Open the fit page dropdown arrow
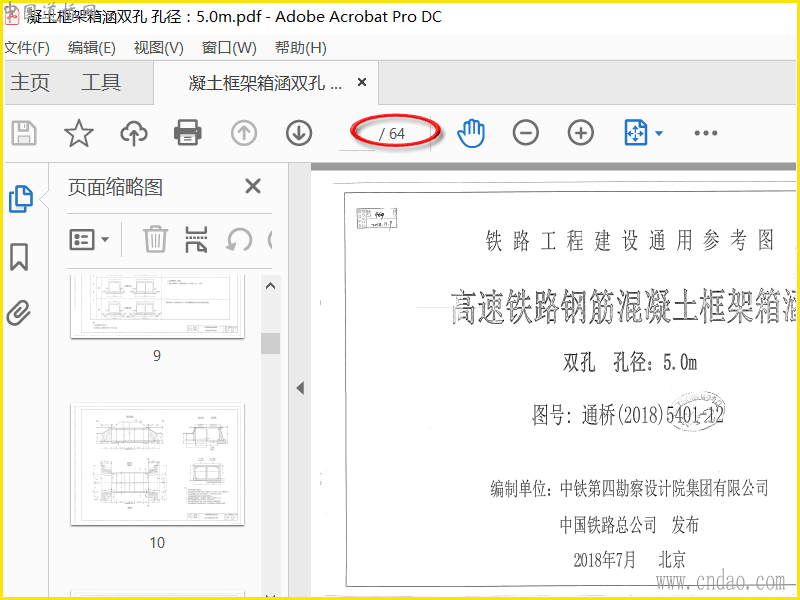This screenshot has height=600, width=800. [659, 134]
